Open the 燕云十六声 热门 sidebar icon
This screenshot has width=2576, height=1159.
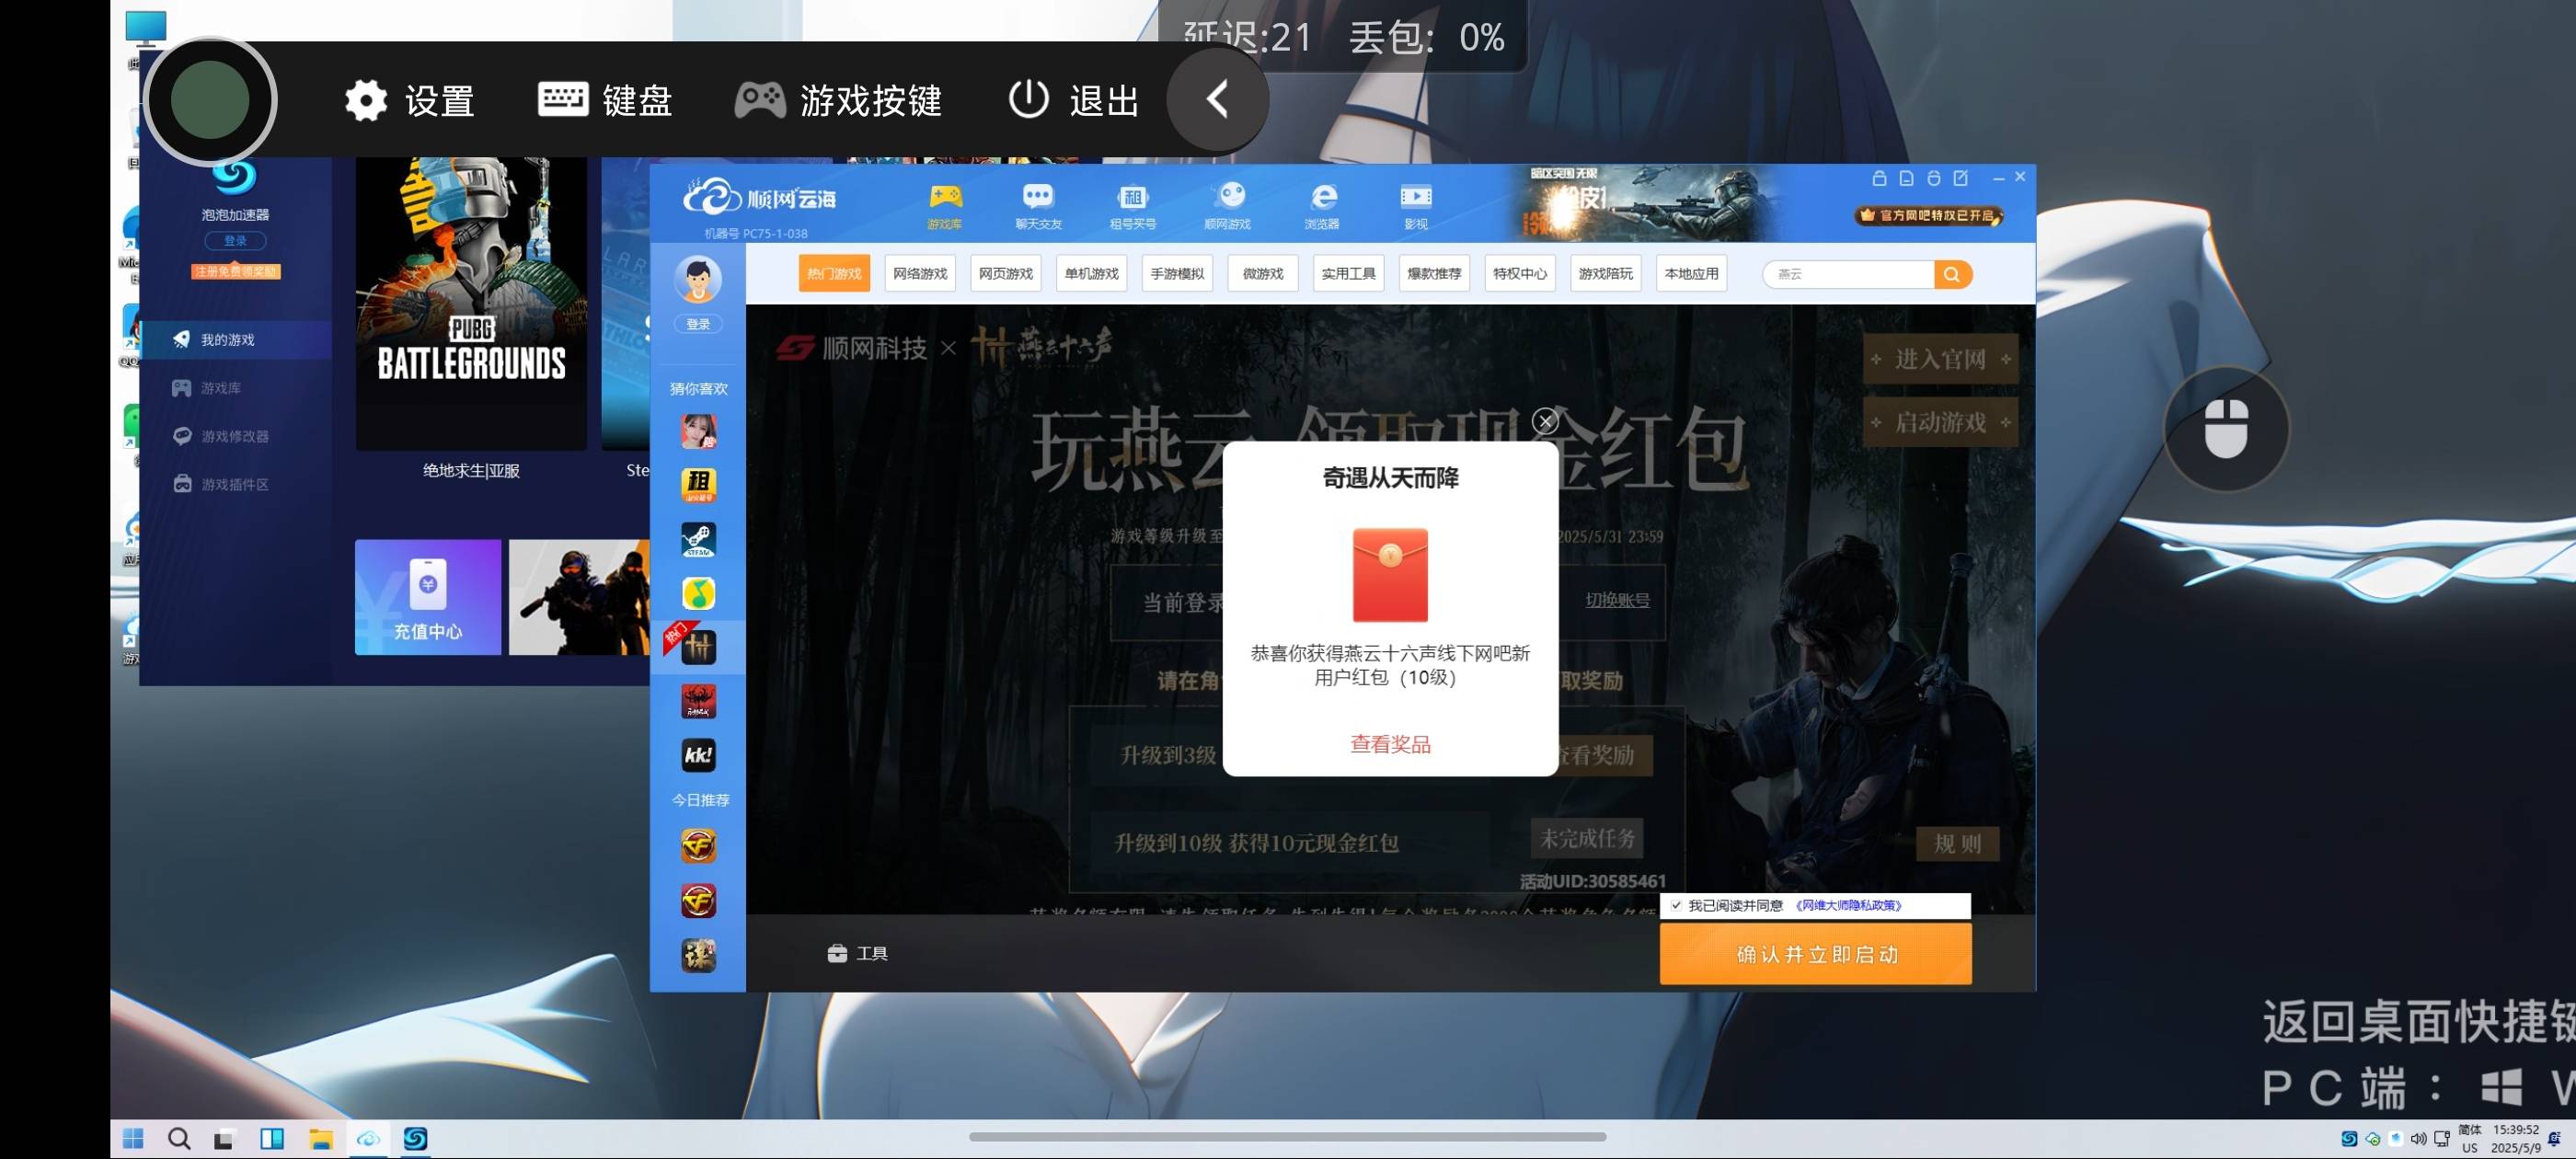698,647
